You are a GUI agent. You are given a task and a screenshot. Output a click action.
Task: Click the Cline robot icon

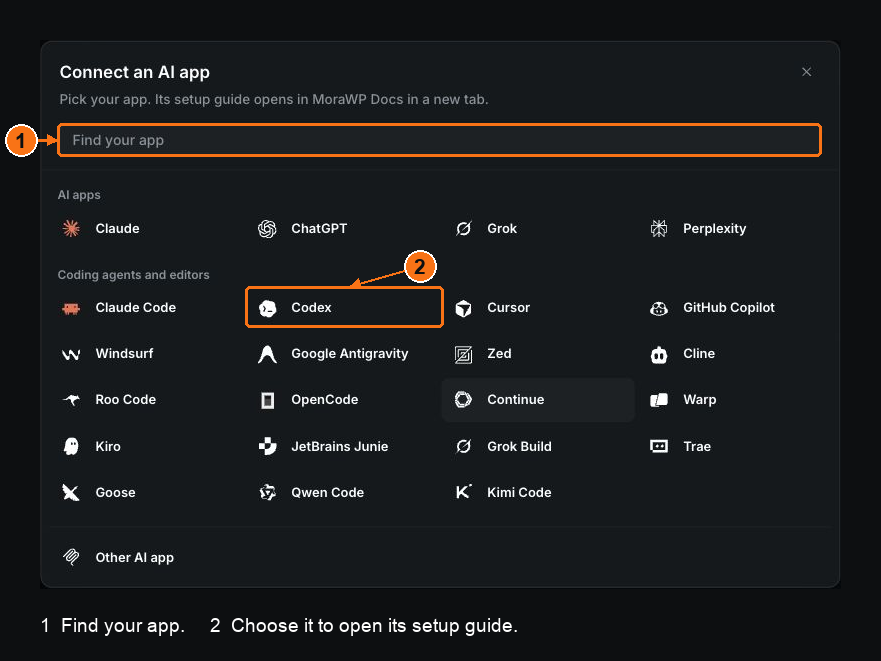pyautogui.click(x=659, y=354)
